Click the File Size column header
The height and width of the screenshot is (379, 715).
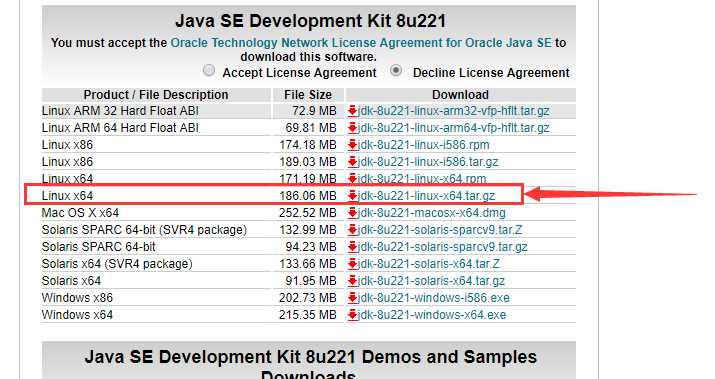(x=308, y=95)
